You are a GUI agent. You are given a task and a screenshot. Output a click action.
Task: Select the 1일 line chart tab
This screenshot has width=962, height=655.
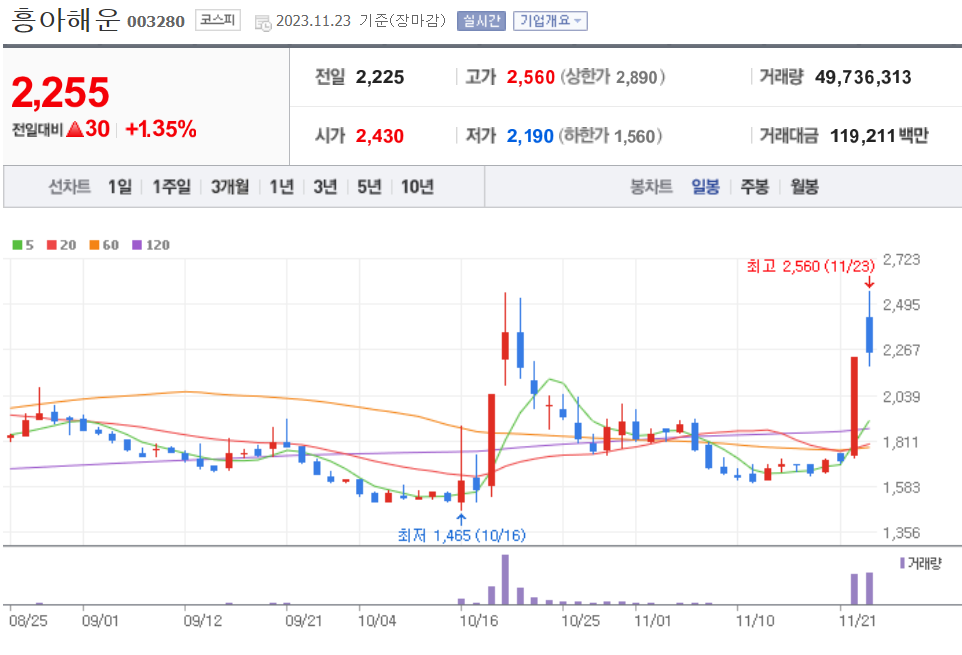[120, 186]
